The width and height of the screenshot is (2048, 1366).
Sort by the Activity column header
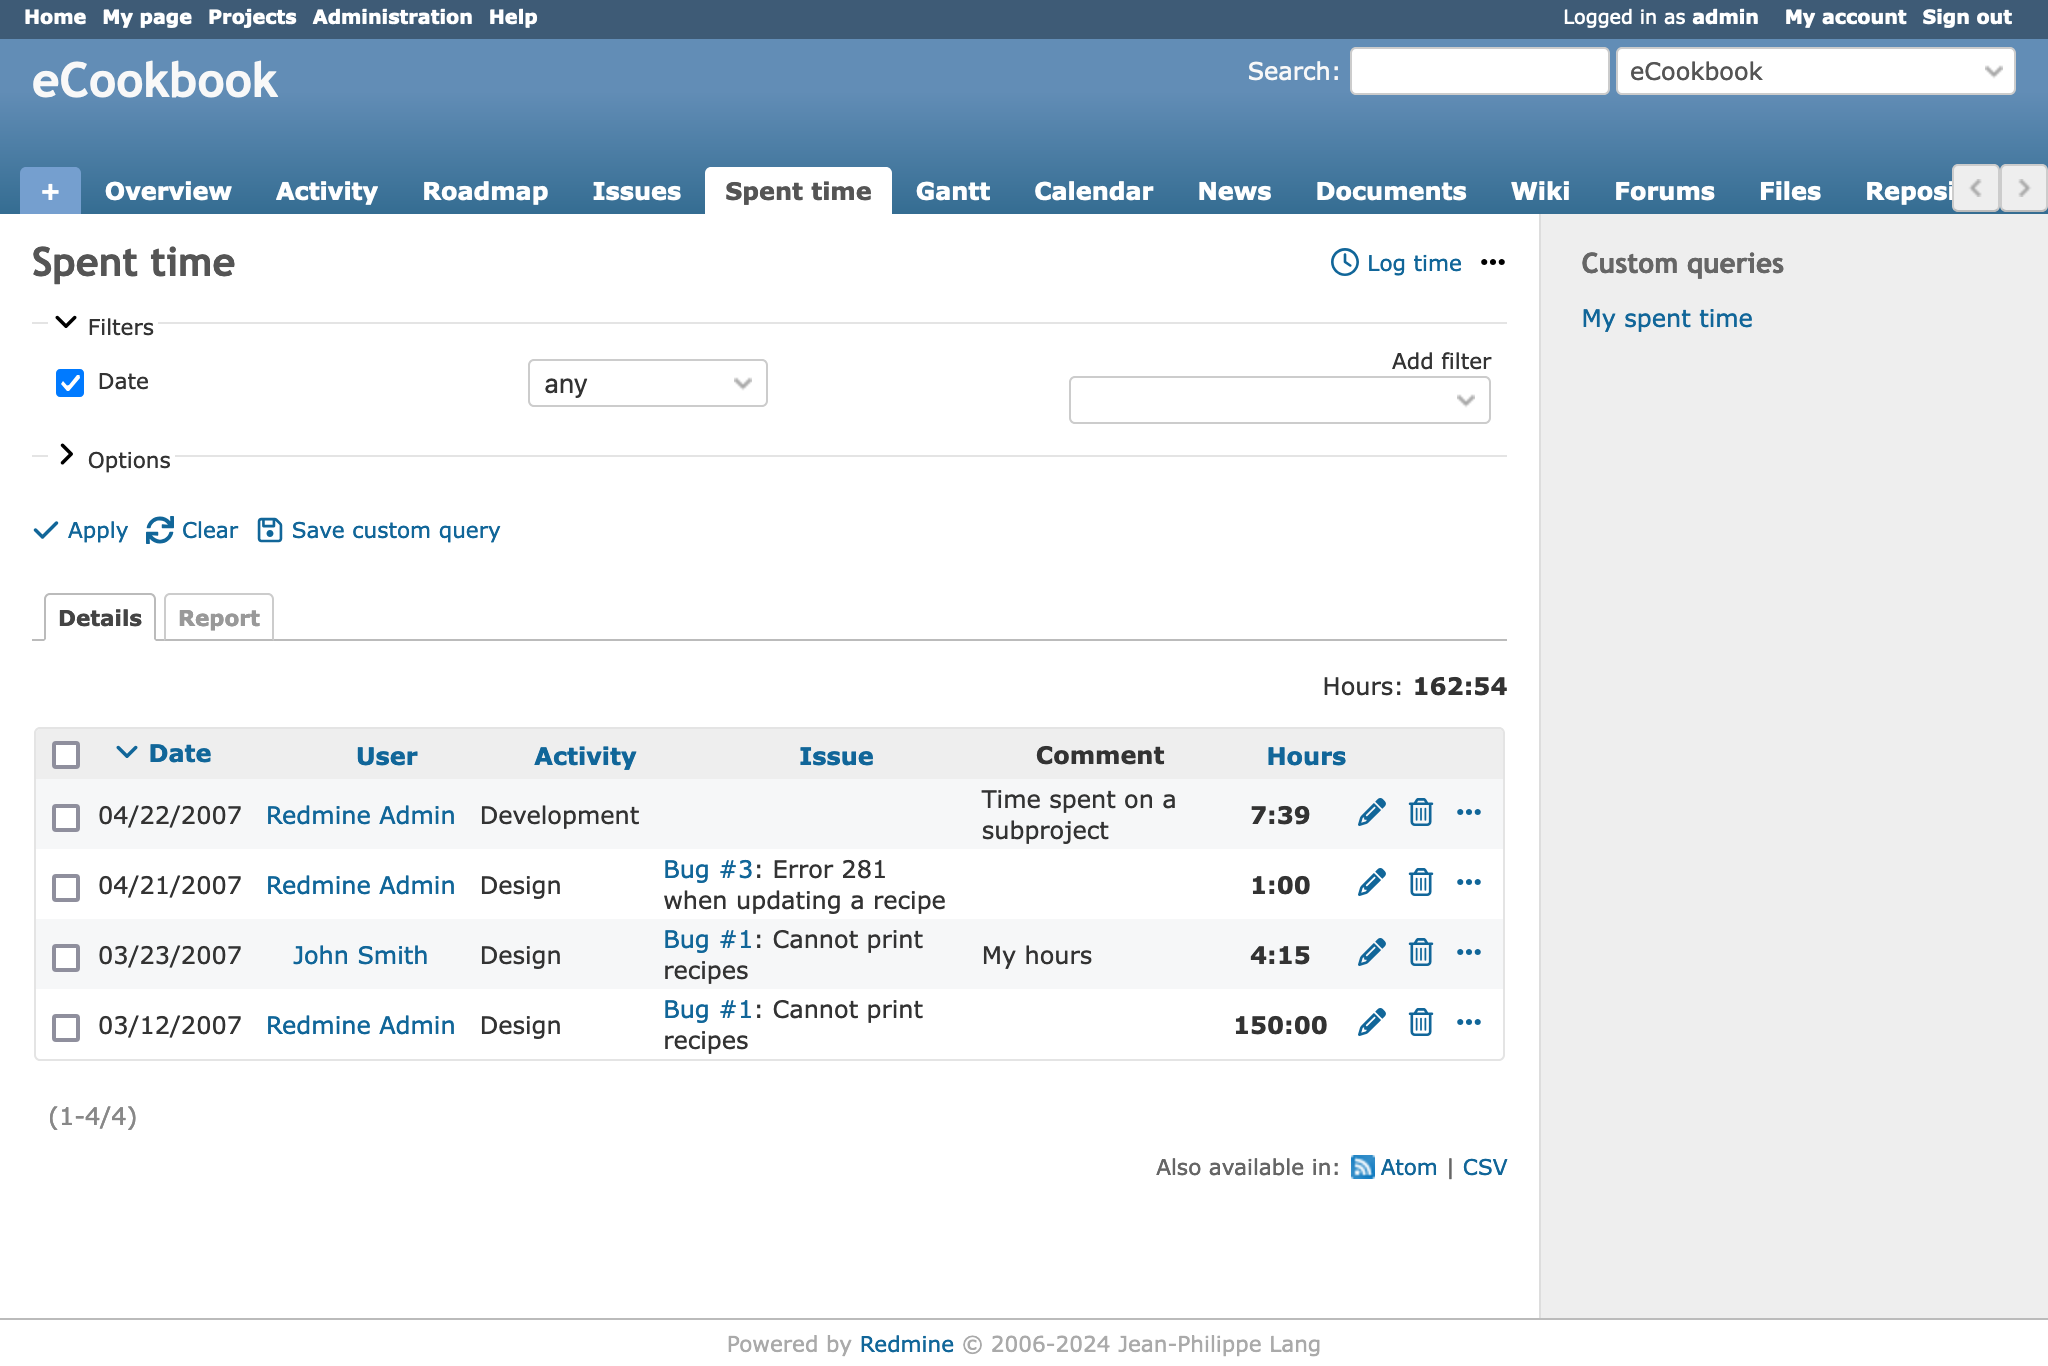click(585, 756)
